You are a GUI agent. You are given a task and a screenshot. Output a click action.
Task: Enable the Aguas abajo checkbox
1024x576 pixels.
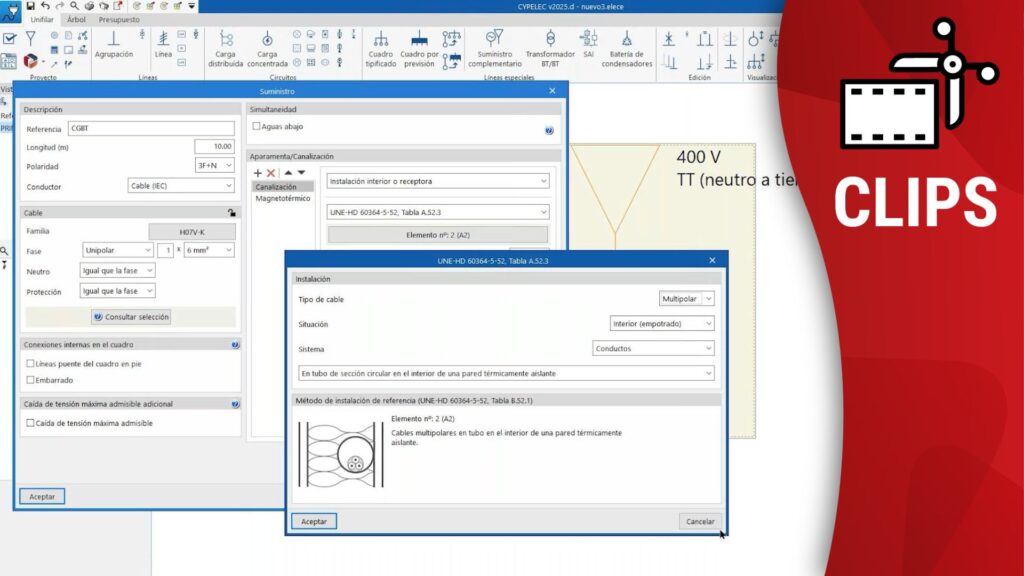257,127
